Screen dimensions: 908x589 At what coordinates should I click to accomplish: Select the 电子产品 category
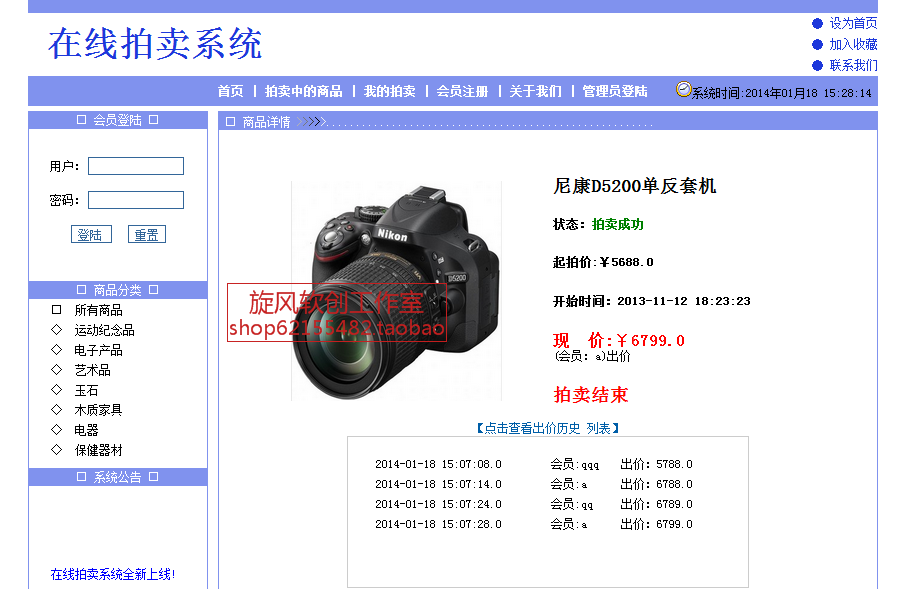98,350
